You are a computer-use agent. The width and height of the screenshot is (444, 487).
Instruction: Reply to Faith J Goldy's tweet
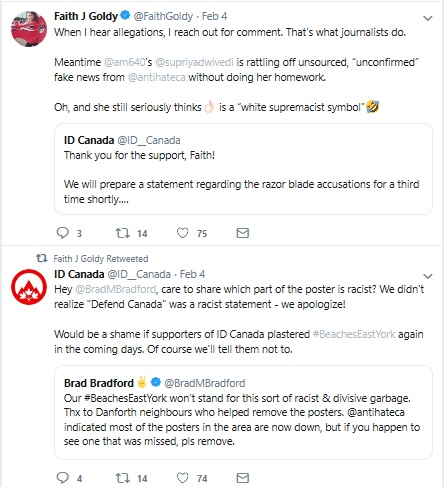pos(63,233)
